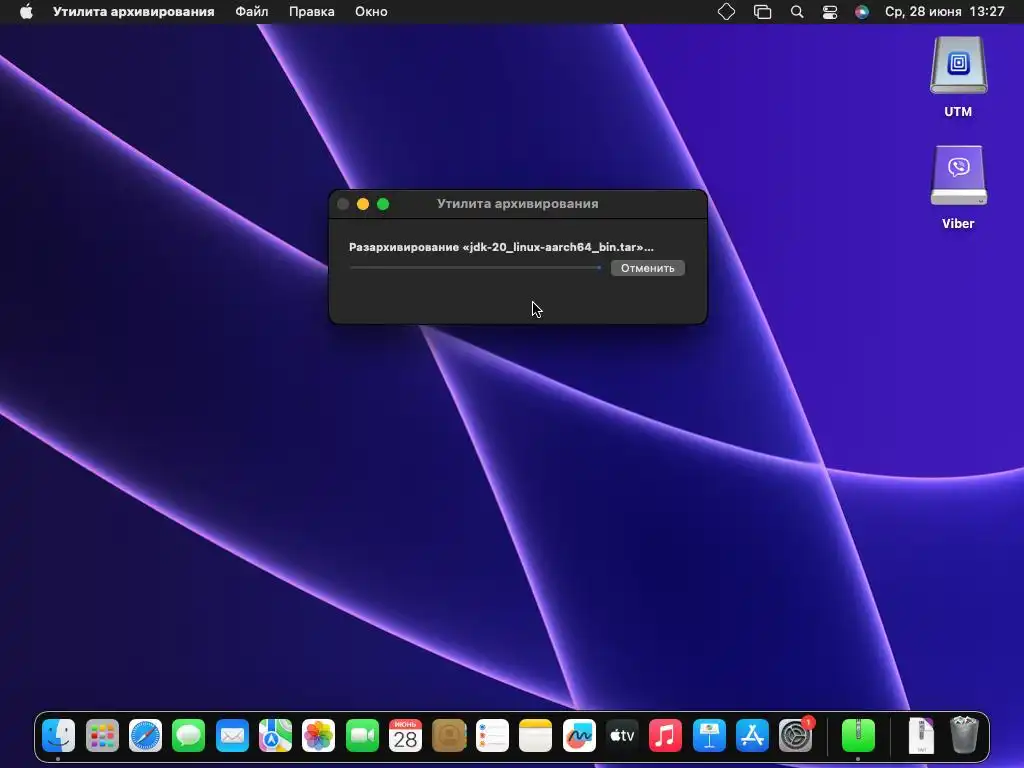This screenshot has height=768, width=1024.
Task: Open Control Center in menu bar
Action: (x=829, y=12)
